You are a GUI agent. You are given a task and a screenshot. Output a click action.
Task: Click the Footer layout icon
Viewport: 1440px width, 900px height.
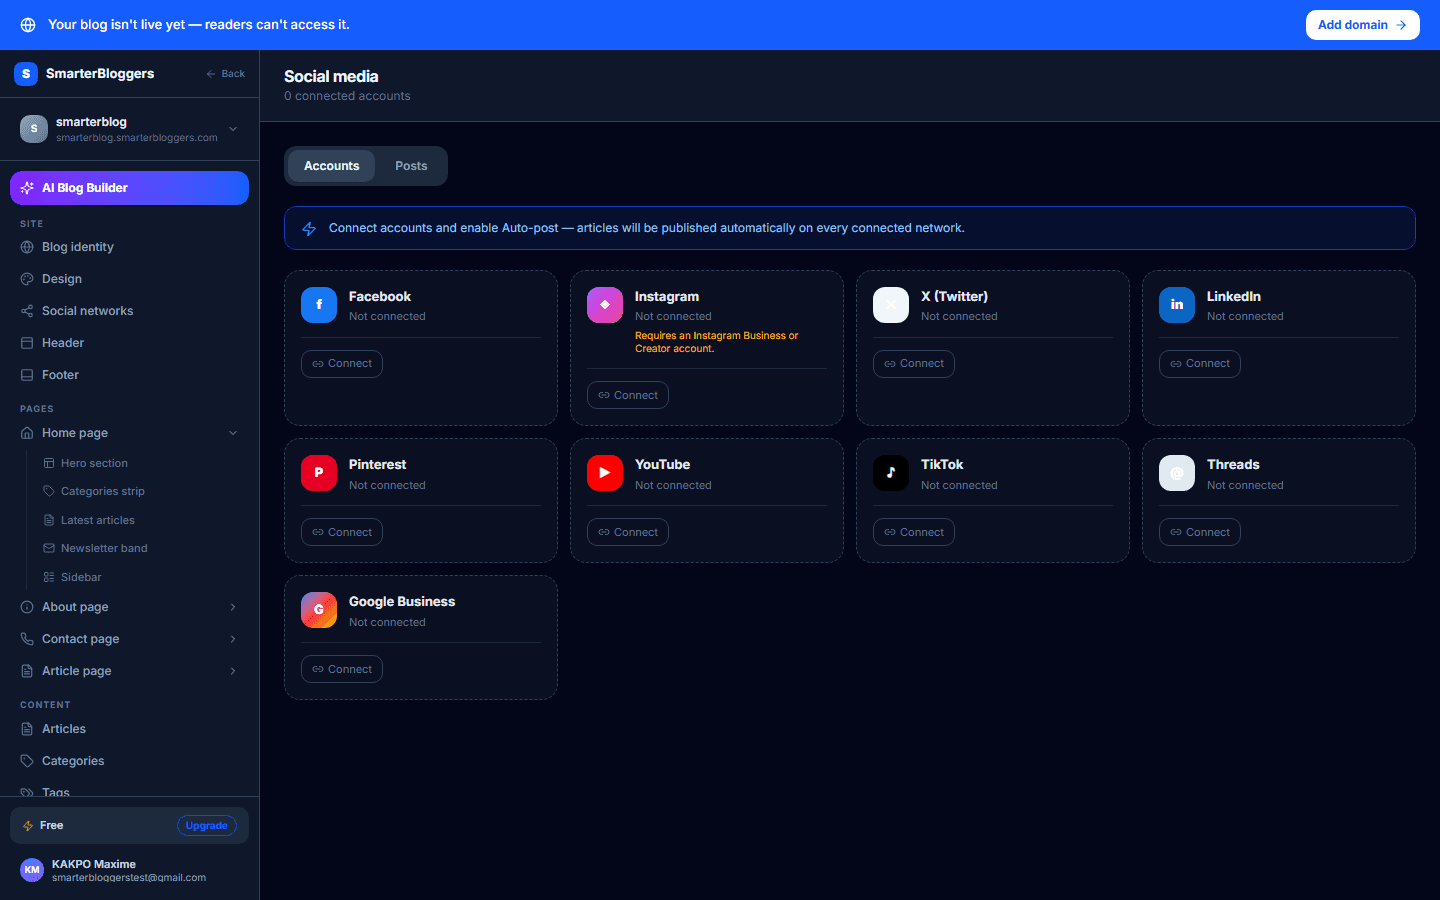point(27,375)
